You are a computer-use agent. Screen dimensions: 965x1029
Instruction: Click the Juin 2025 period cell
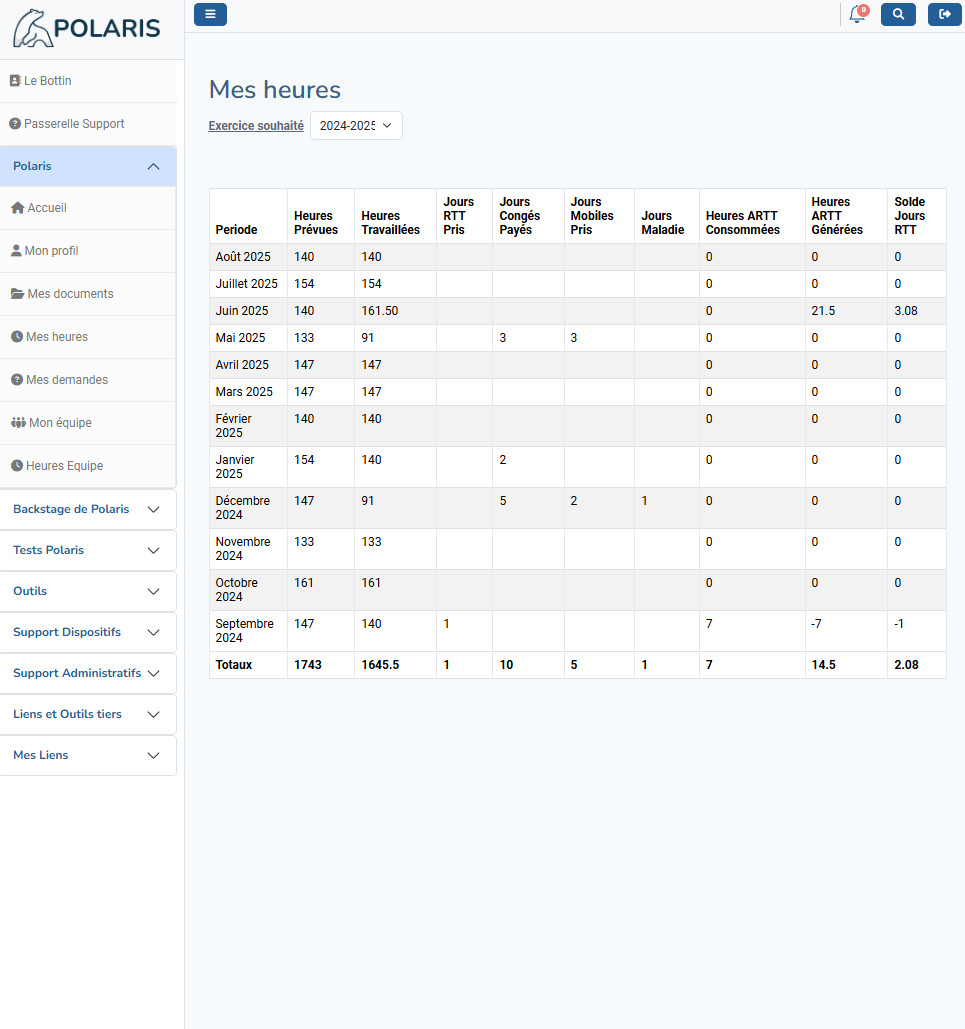click(242, 311)
